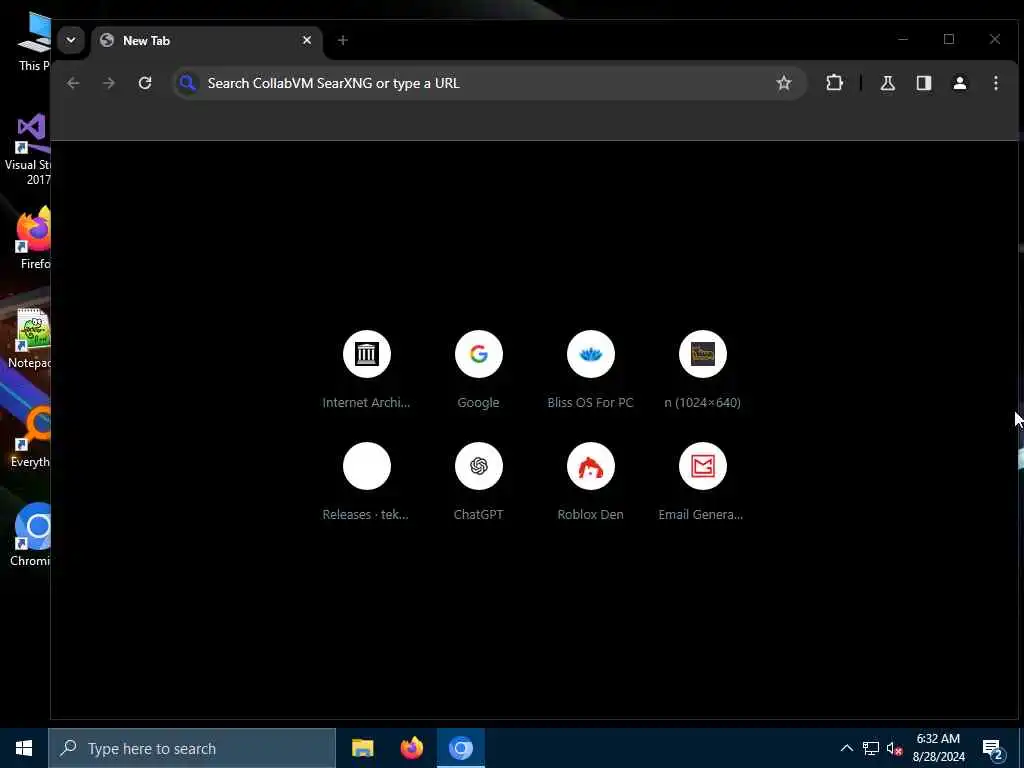Select the Chromium desktop shortcut

(x=29, y=534)
